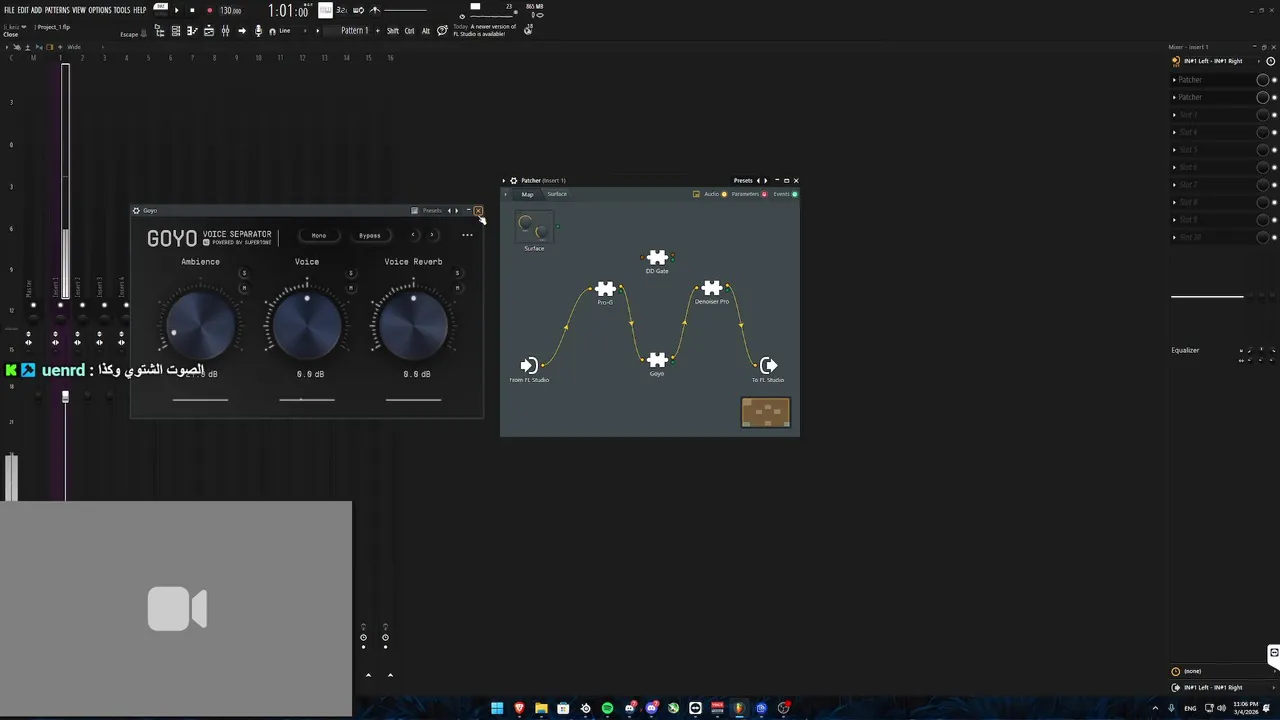The width and height of the screenshot is (1280, 720).
Task: Click the Patcher map overview thumbnail
Action: [766, 412]
